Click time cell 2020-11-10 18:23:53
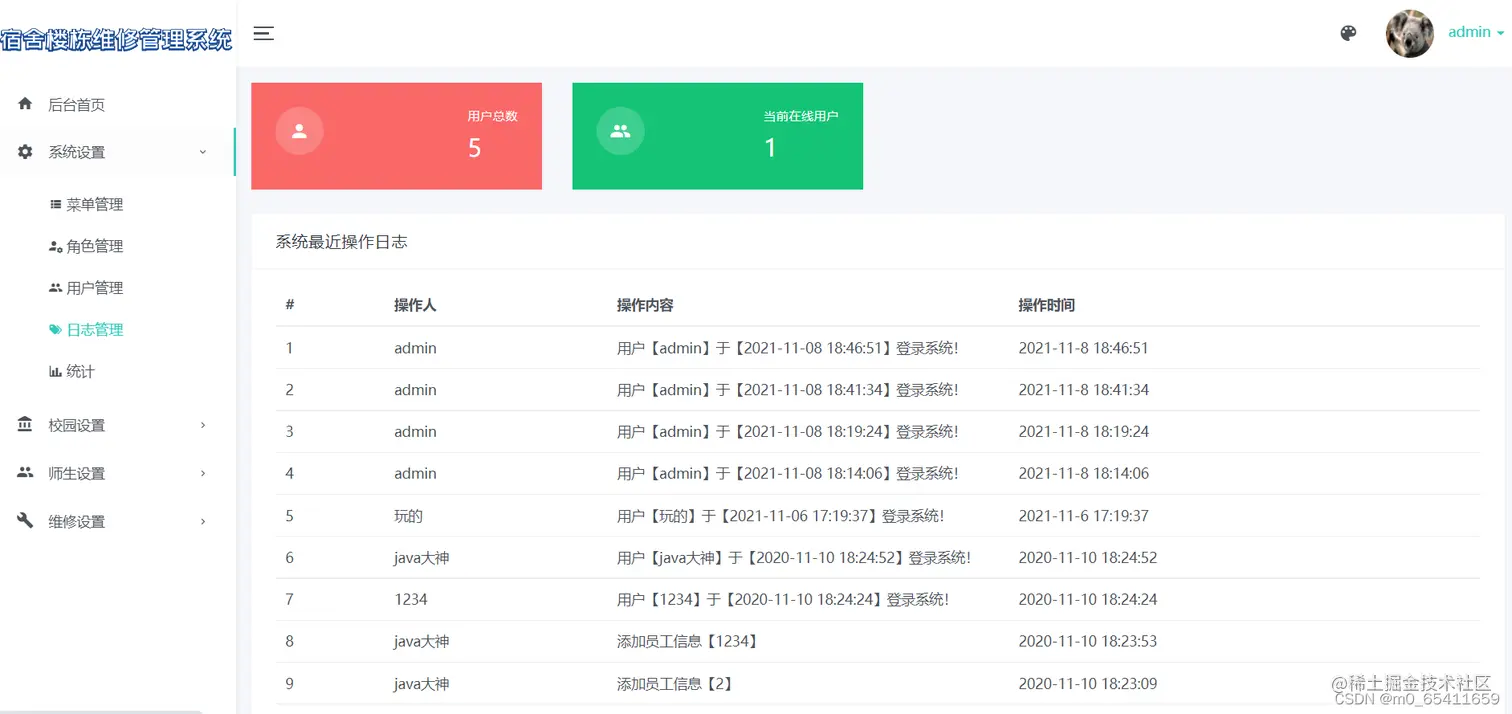Screen dimensions: 1512x714 (1088, 642)
